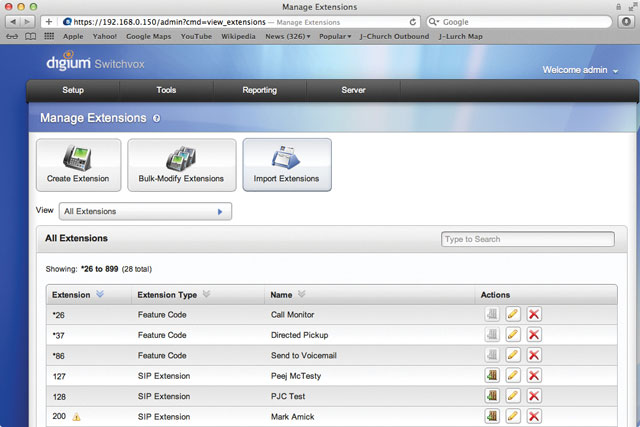
Task: Open the View All Extensions dropdown
Action: click(x=145, y=211)
